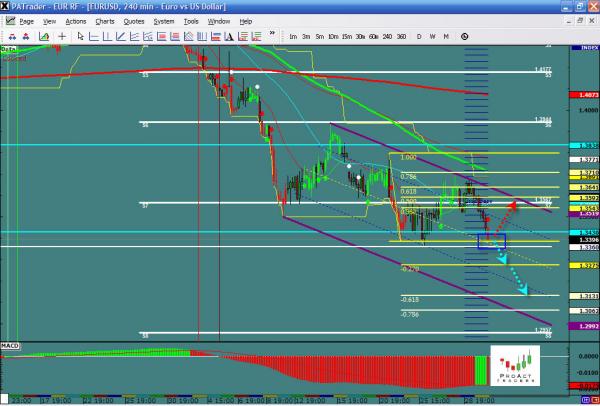
Task: Open the Quotes menu
Action: [x=132, y=20]
